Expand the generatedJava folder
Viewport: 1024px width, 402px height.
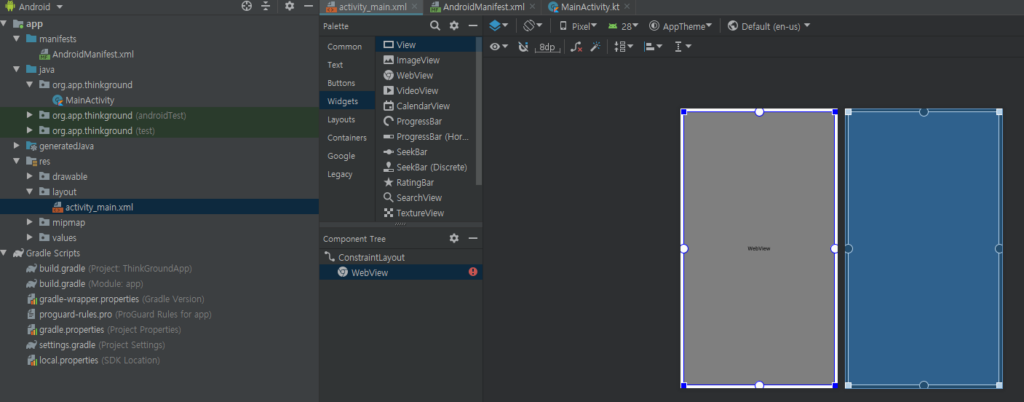coord(16,146)
